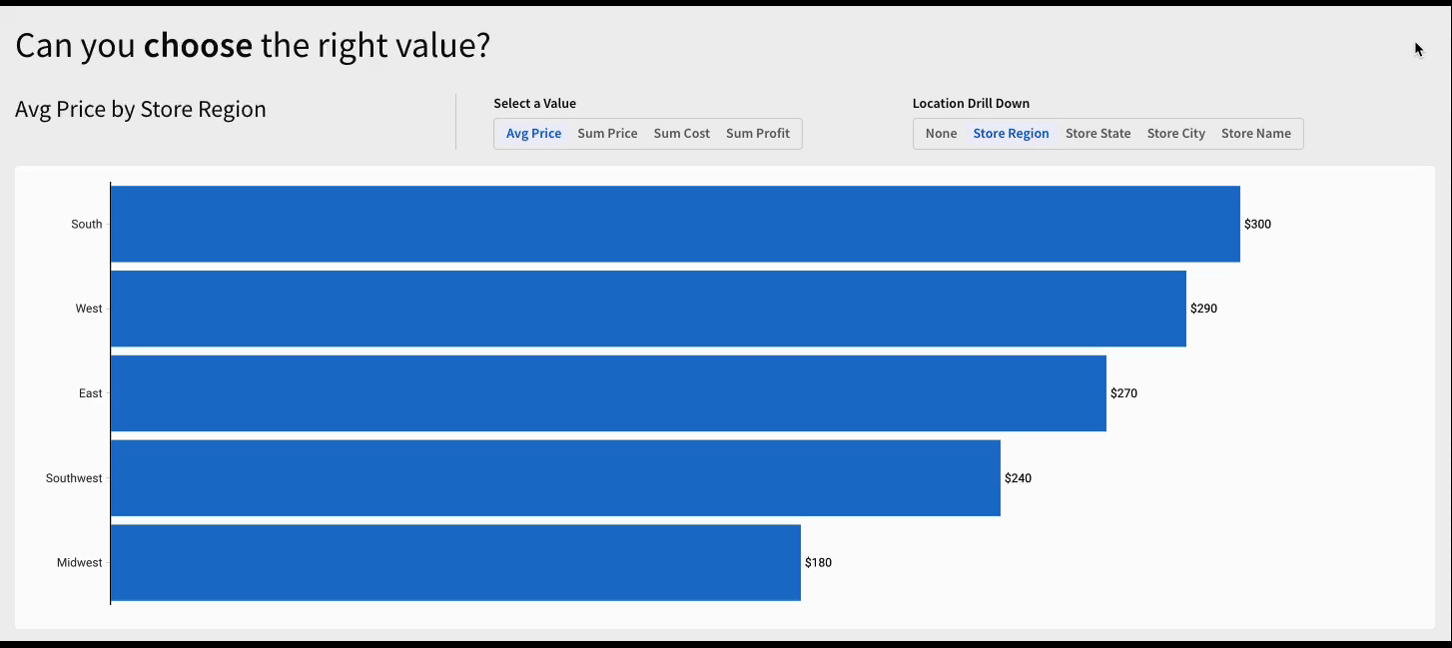
Task: Switch drill down to Store City
Action: point(1176,134)
